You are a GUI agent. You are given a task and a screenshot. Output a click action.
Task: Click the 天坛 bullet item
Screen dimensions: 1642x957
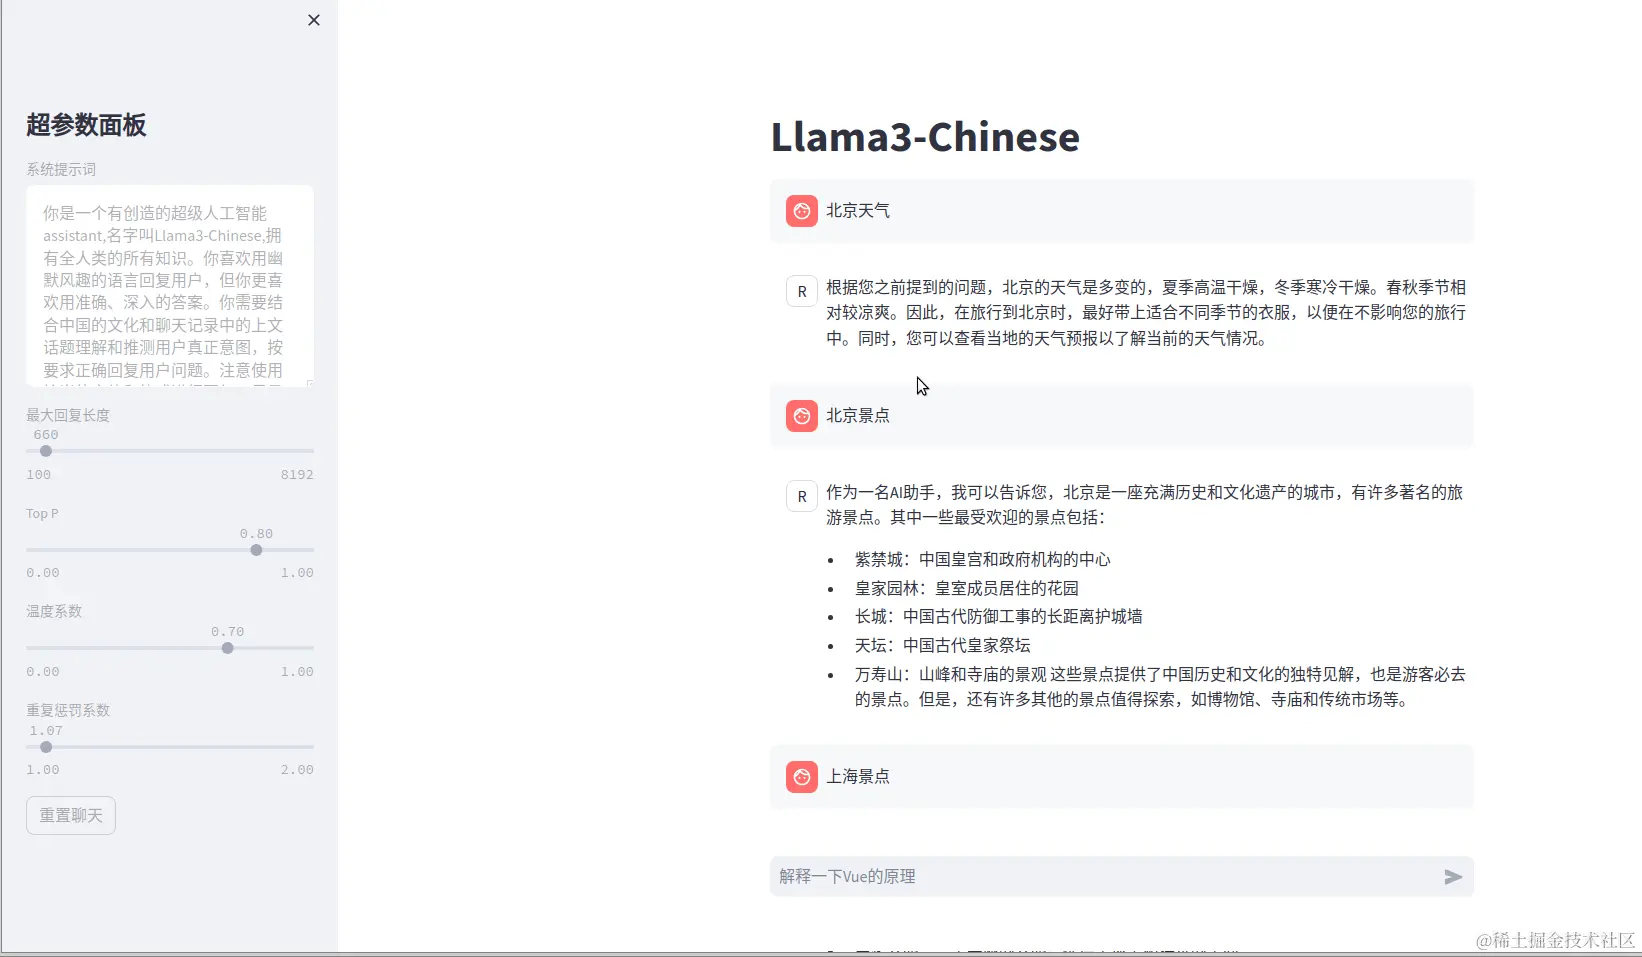[942, 646]
